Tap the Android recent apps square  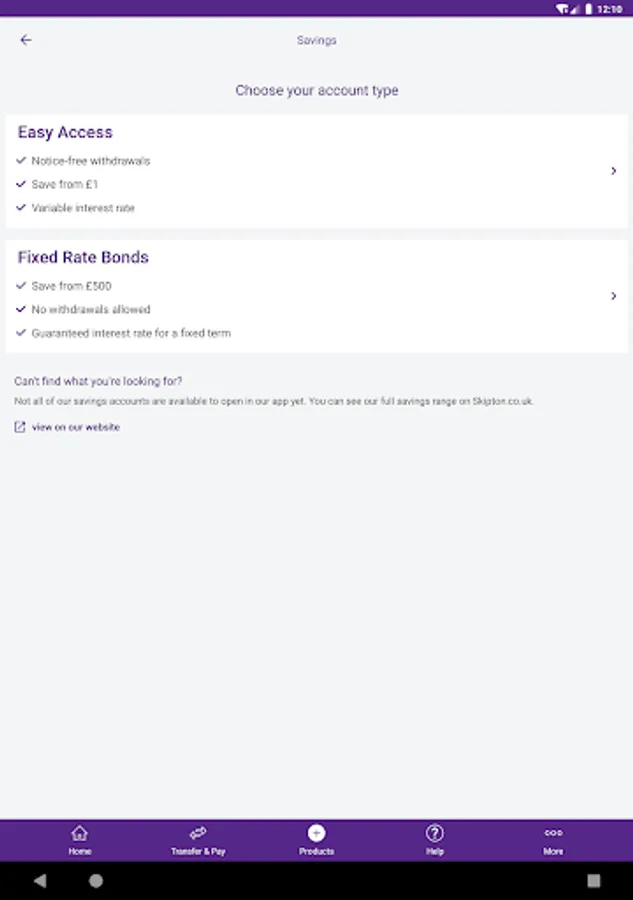tap(594, 881)
